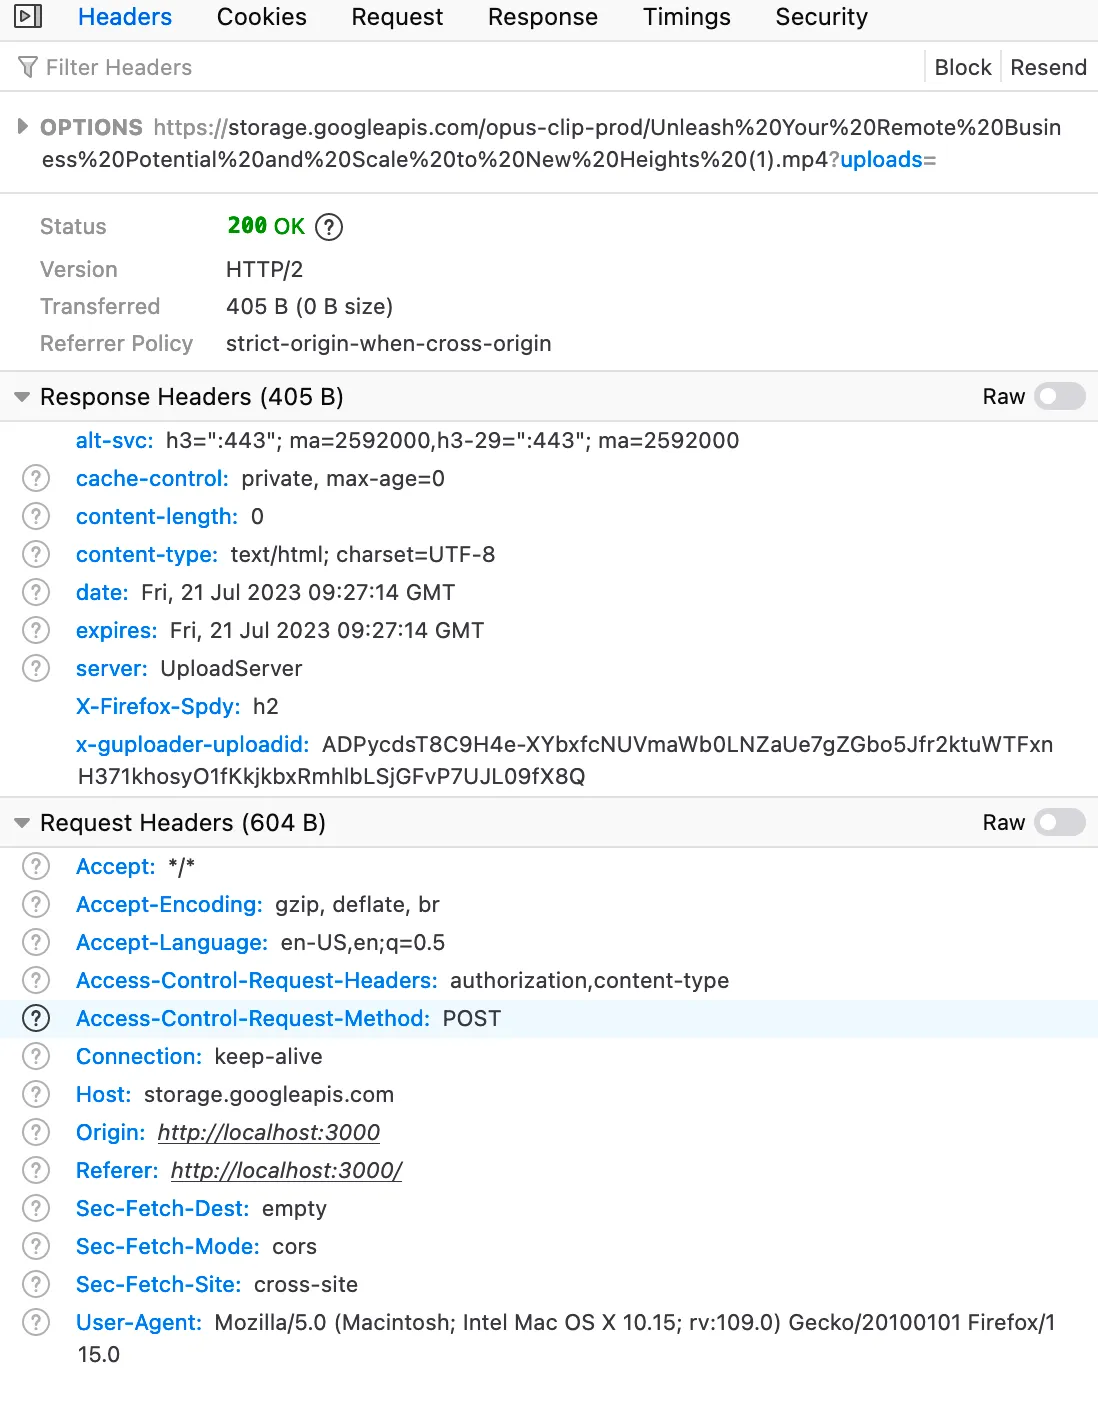This screenshot has height=1414, width=1098.
Task: Collapse the Response Headers section
Action: tap(22, 397)
